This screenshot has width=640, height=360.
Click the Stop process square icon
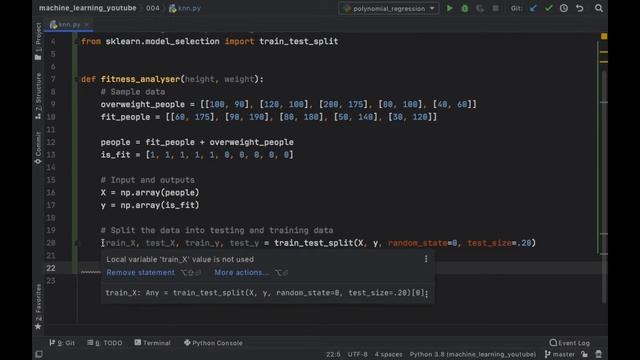[x=495, y=8]
